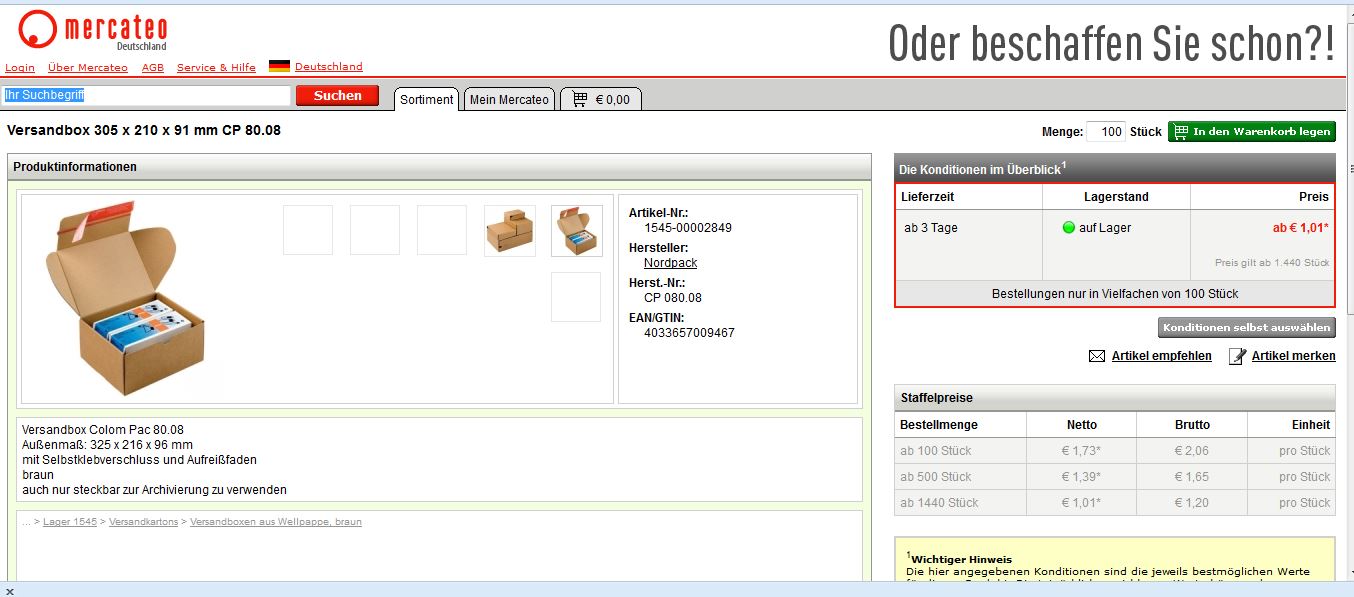
Task: Click Die Konditionen im Überblick header
Action: click(1115, 168)
